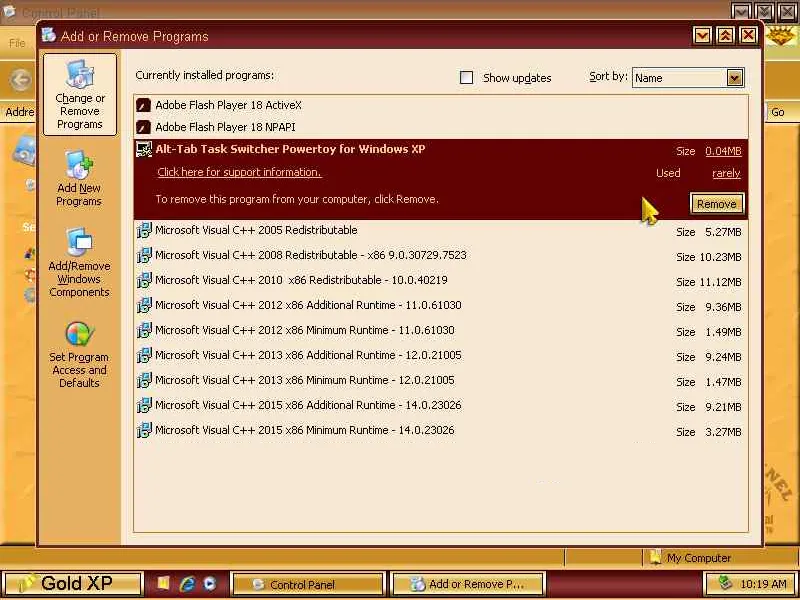This screenshot has height=600, width=800.
Task: Click the Visual C++ 2012 Additional Runtime icon
Action: pyautogui.click(x=144, y=306)
